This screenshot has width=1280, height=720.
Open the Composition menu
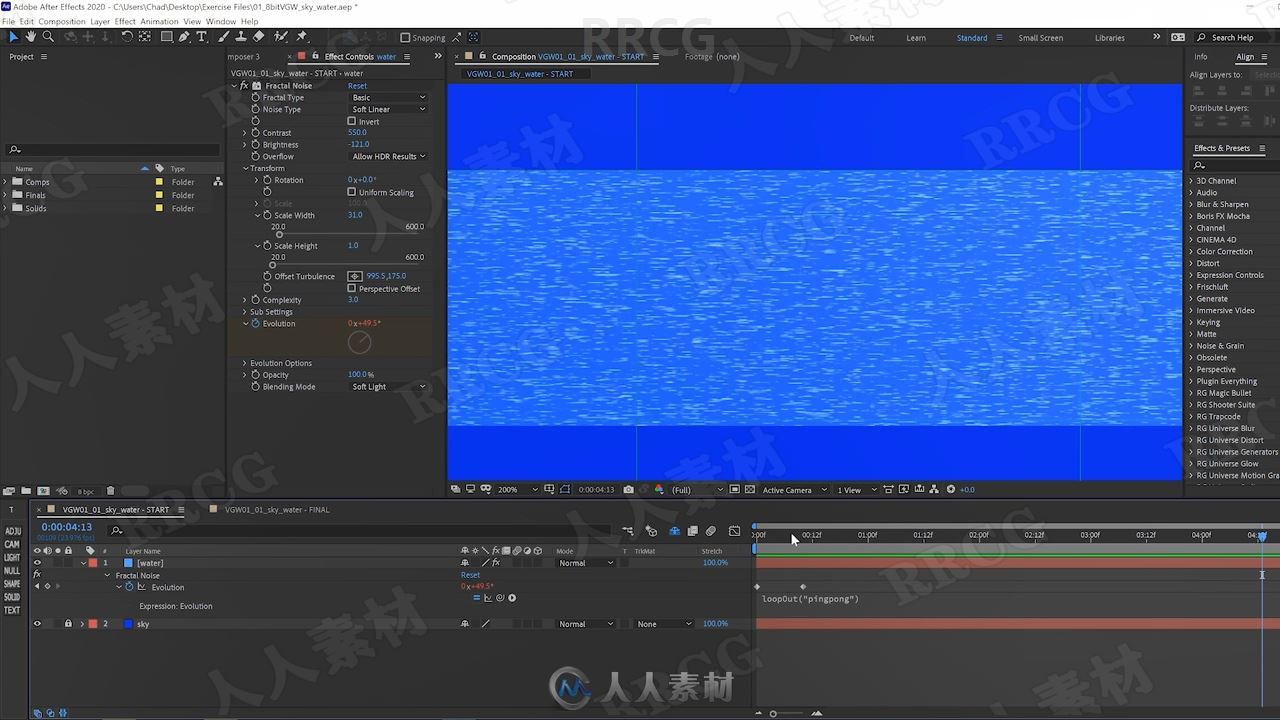(x=62, y=21)
